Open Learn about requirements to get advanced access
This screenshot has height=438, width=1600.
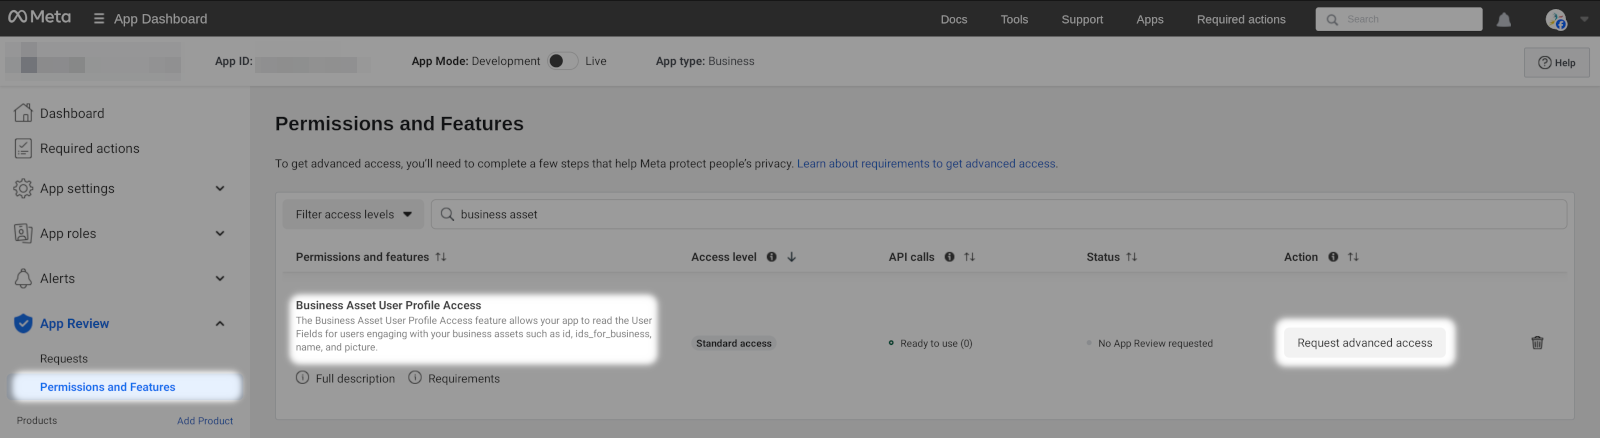point(927,164)
